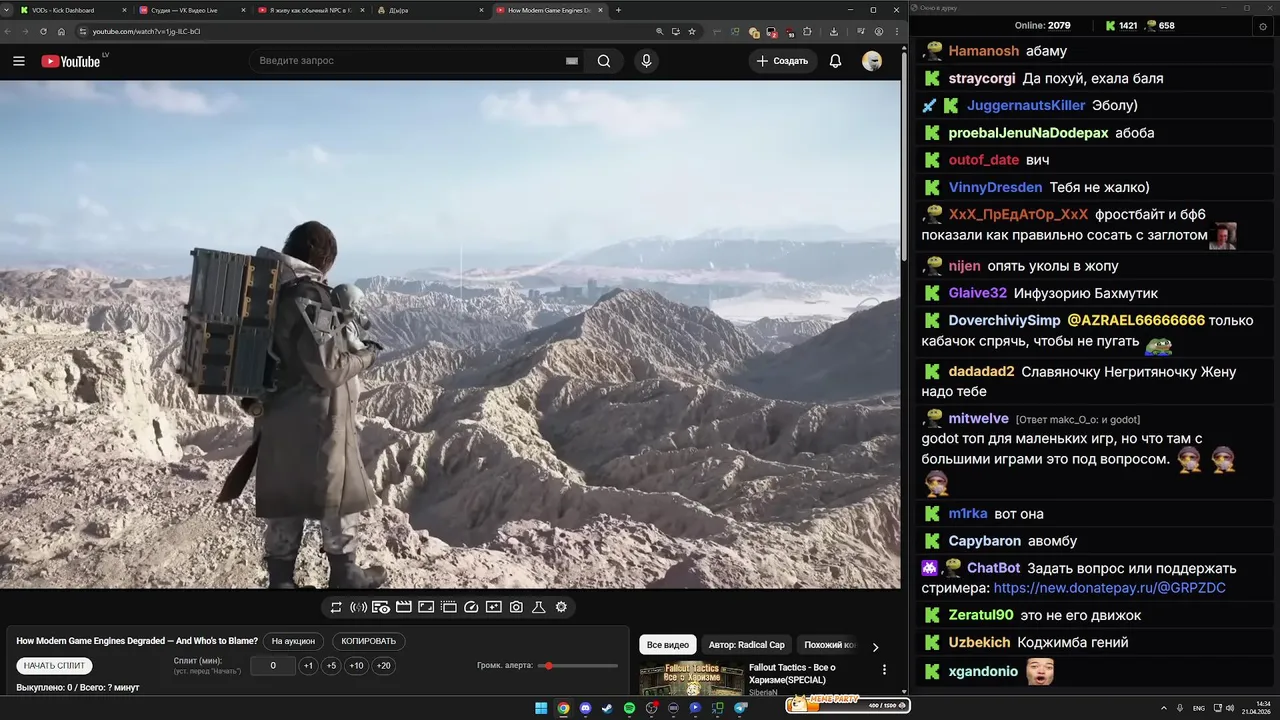
Task: Click НАЧАТЬ СПЛИТ button
Action: (x=54, y=666)
